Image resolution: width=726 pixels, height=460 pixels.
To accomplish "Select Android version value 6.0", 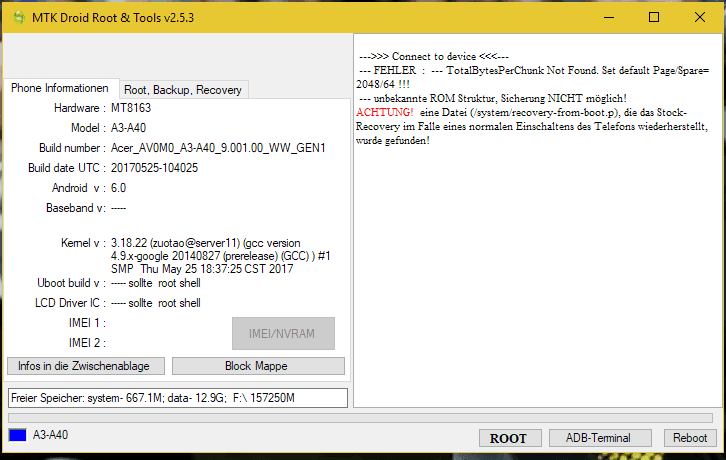I will 118,188.
